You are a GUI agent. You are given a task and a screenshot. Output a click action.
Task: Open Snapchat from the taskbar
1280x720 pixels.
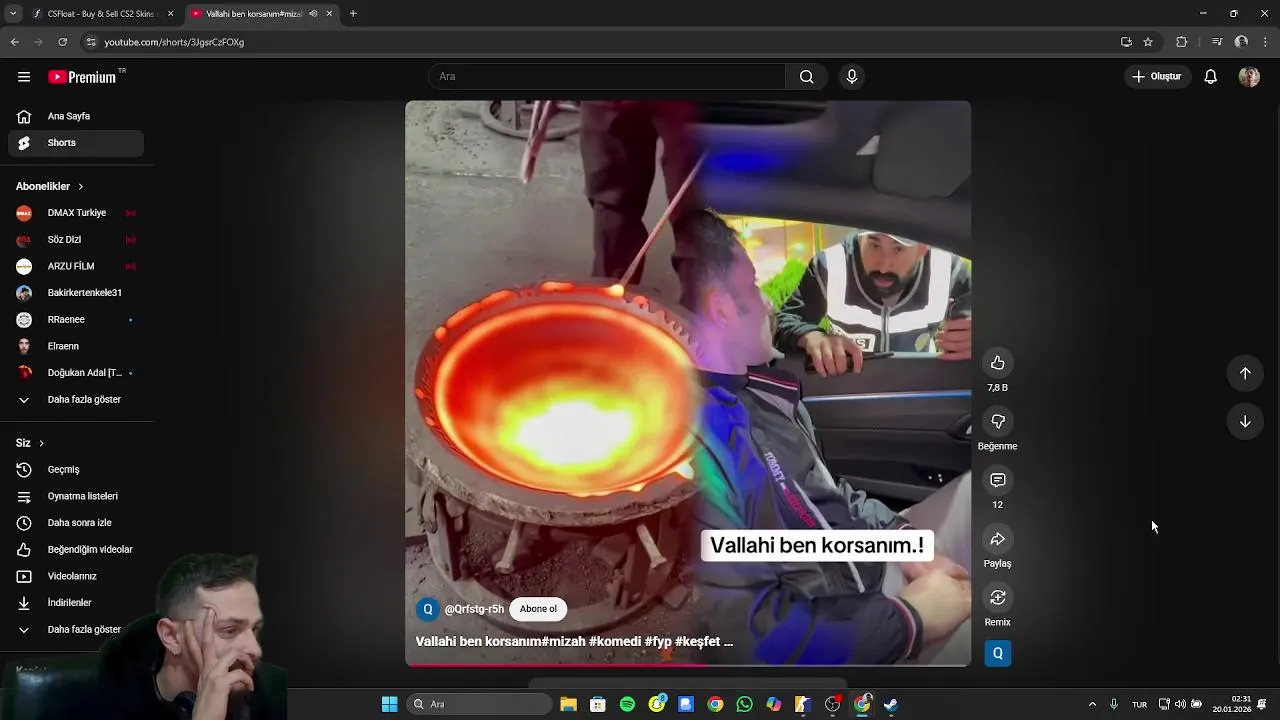click(x=657, y=704)
